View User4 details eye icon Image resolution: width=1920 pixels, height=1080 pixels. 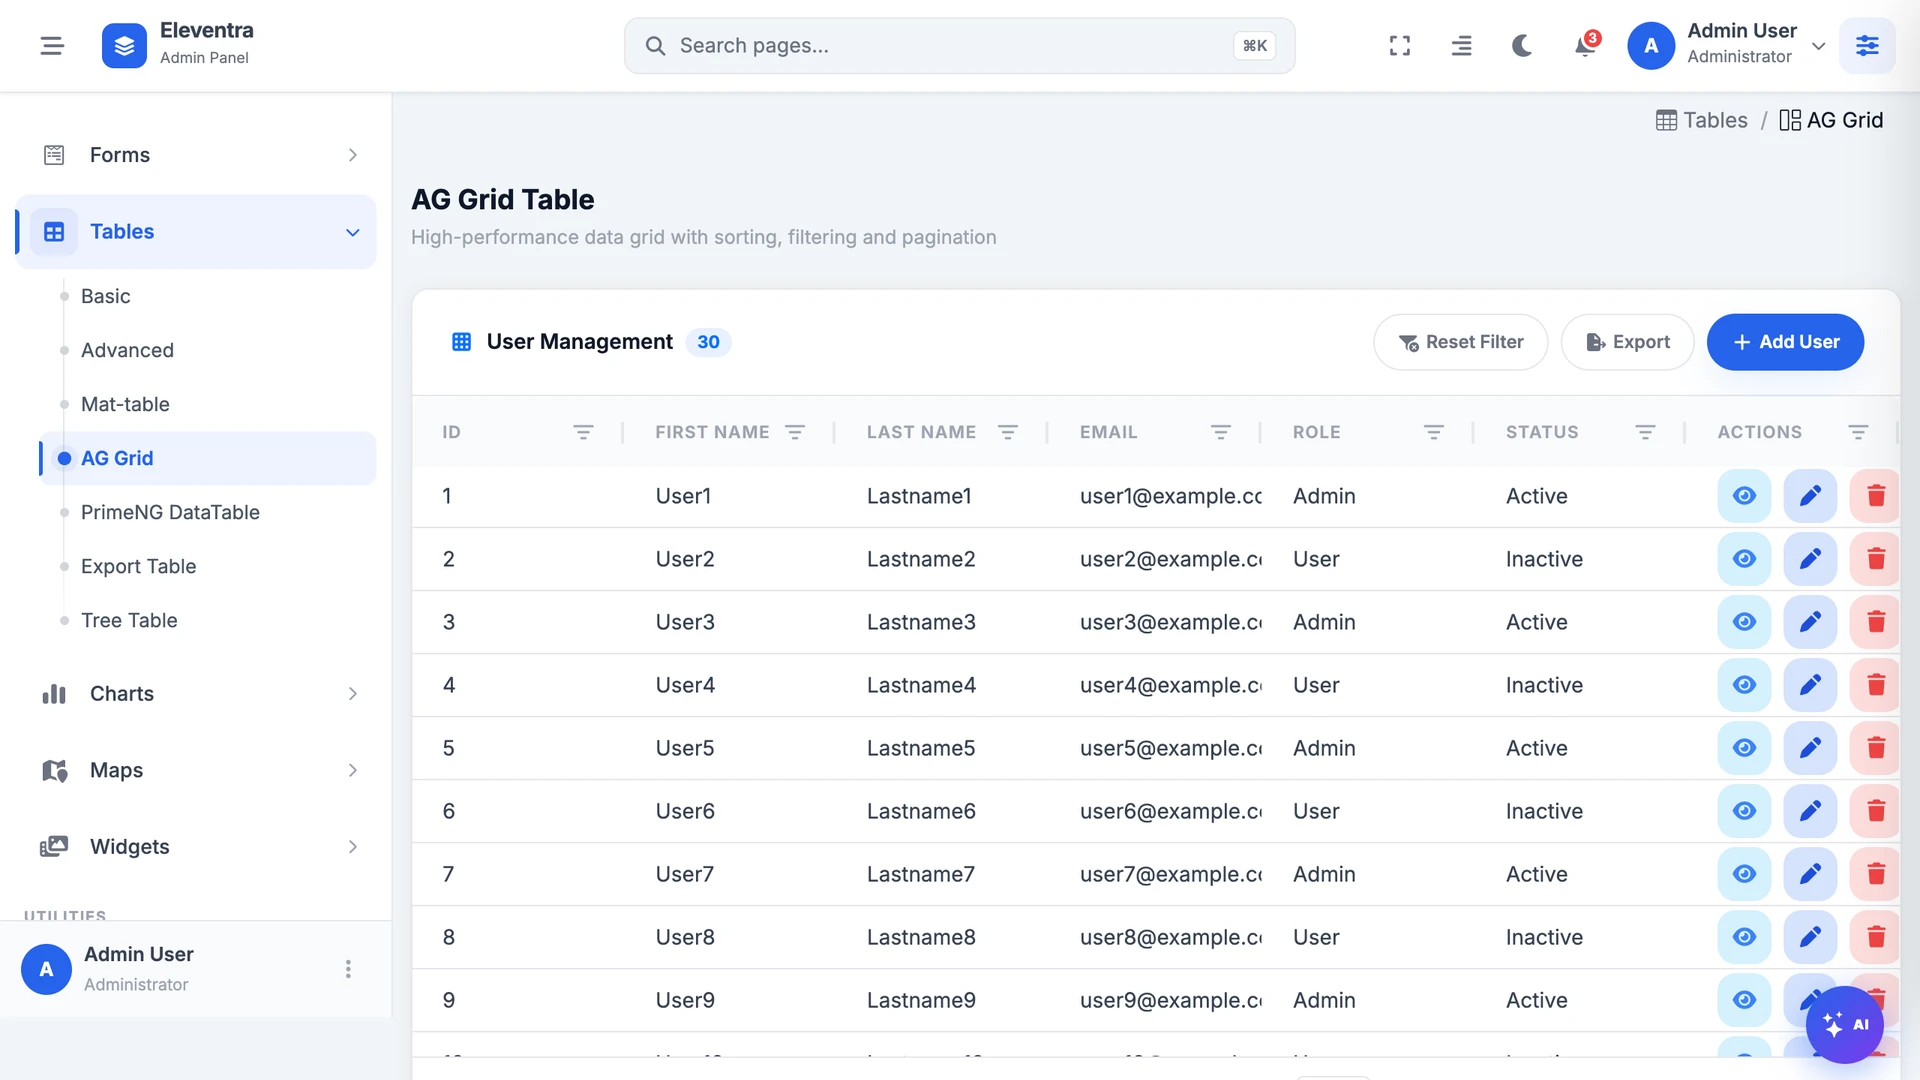click(x=1744, y=685)
